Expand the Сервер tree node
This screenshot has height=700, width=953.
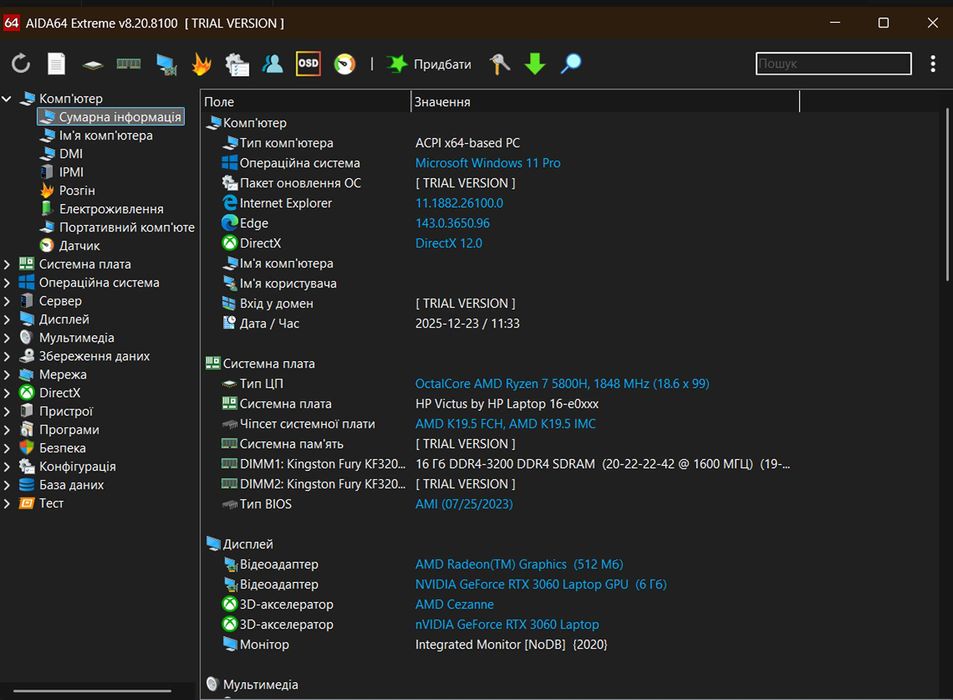point(7,301)
